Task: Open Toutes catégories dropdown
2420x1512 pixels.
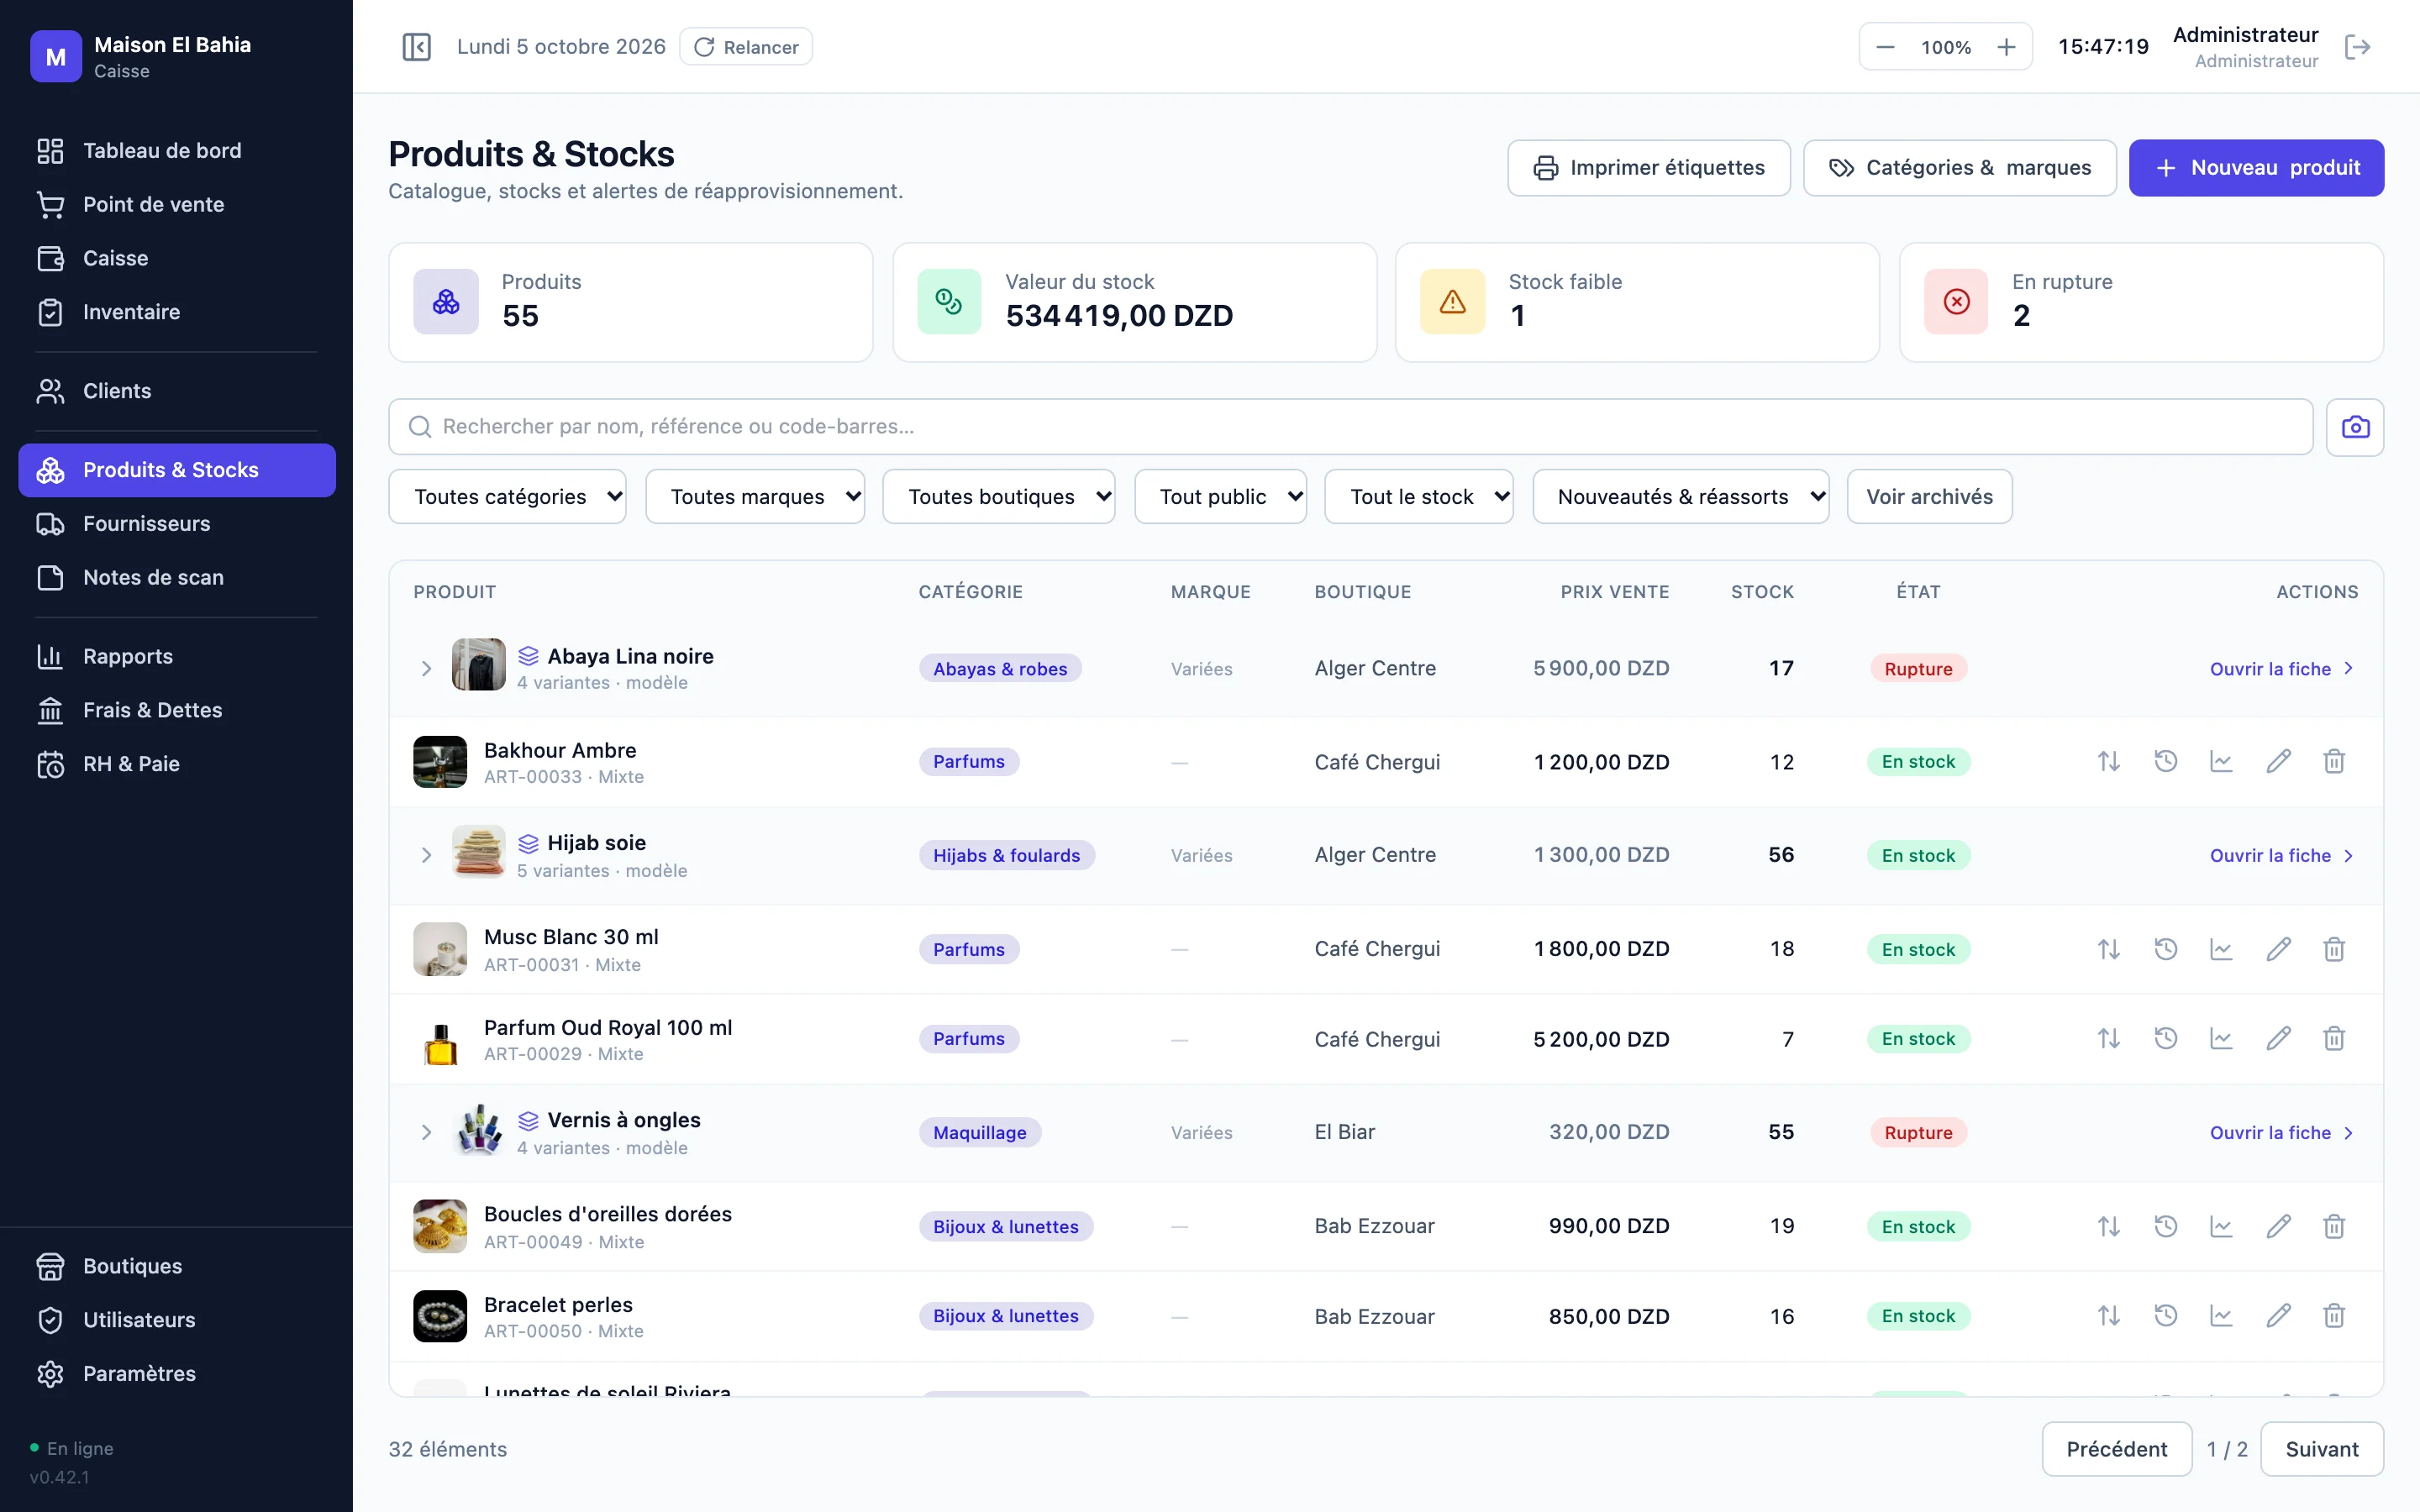Action: tap(507, 497)
